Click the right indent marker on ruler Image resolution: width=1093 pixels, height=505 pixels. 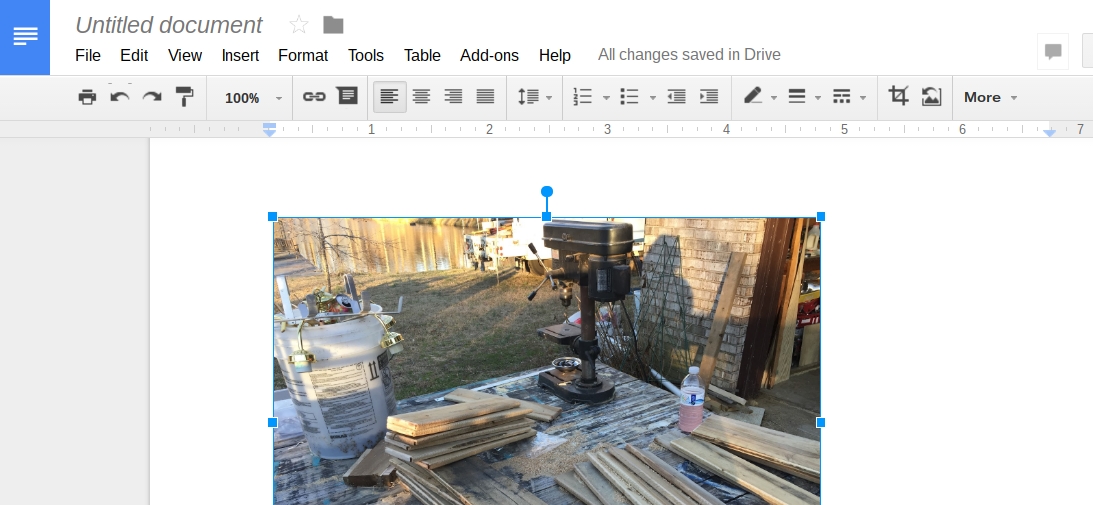1049,131
